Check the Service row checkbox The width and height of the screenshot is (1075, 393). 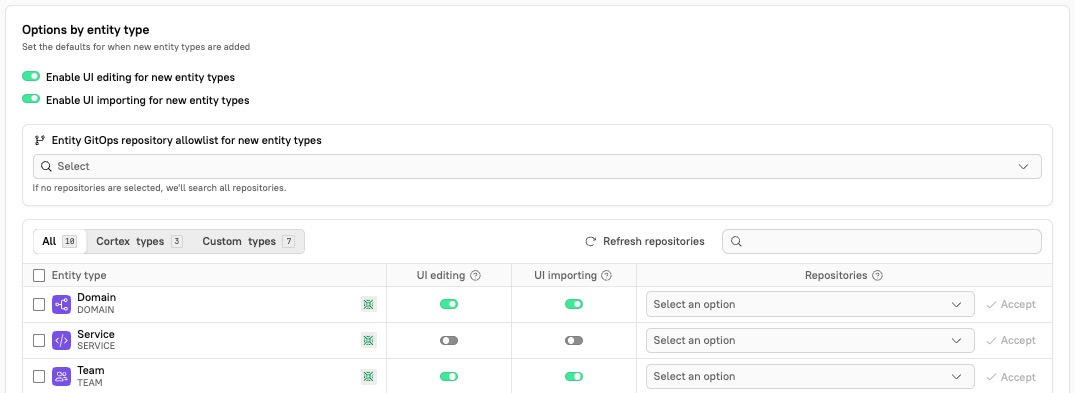(39, 340)
